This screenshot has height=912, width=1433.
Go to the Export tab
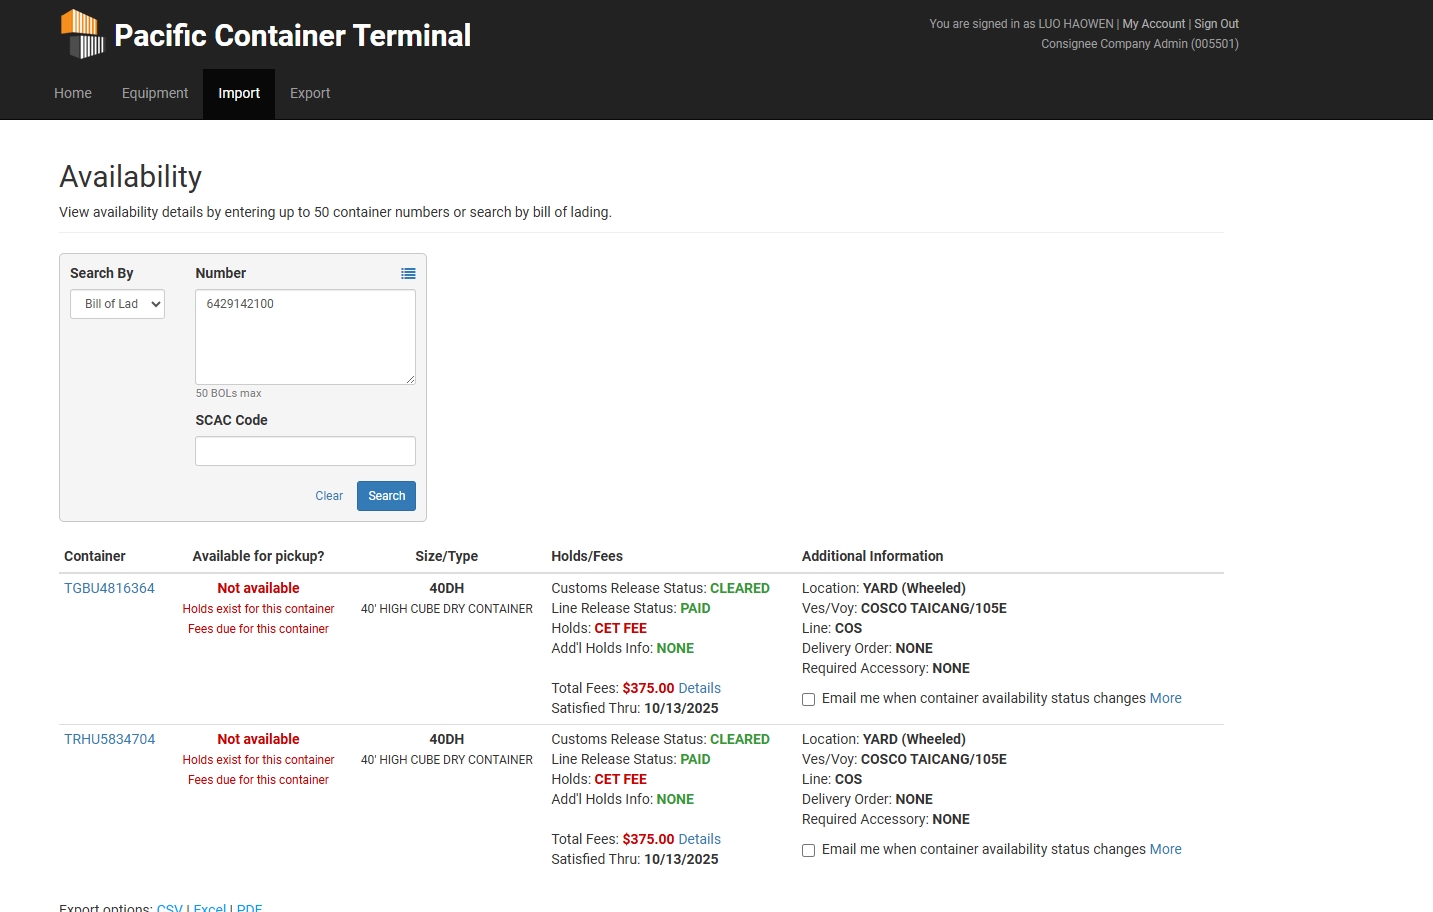(x=310, y=93)
